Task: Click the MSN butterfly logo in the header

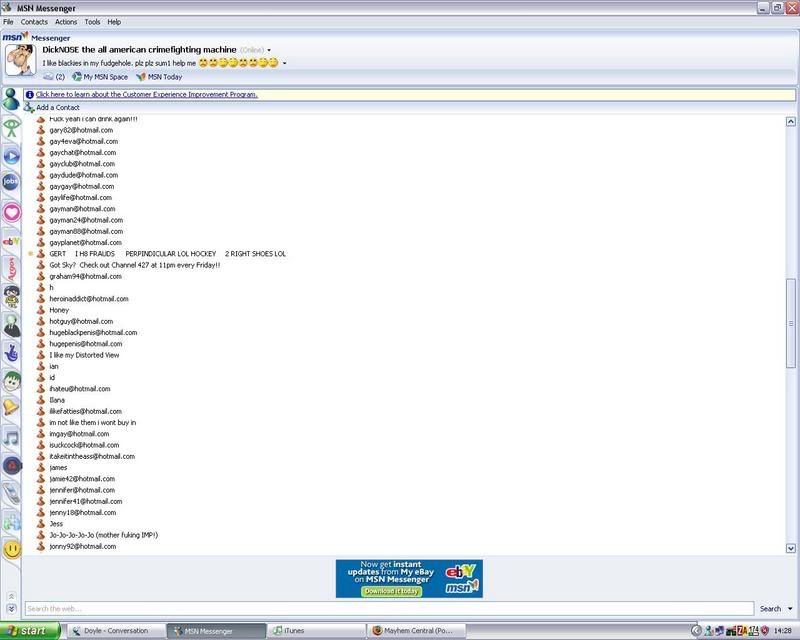Action: pos(15,37)
